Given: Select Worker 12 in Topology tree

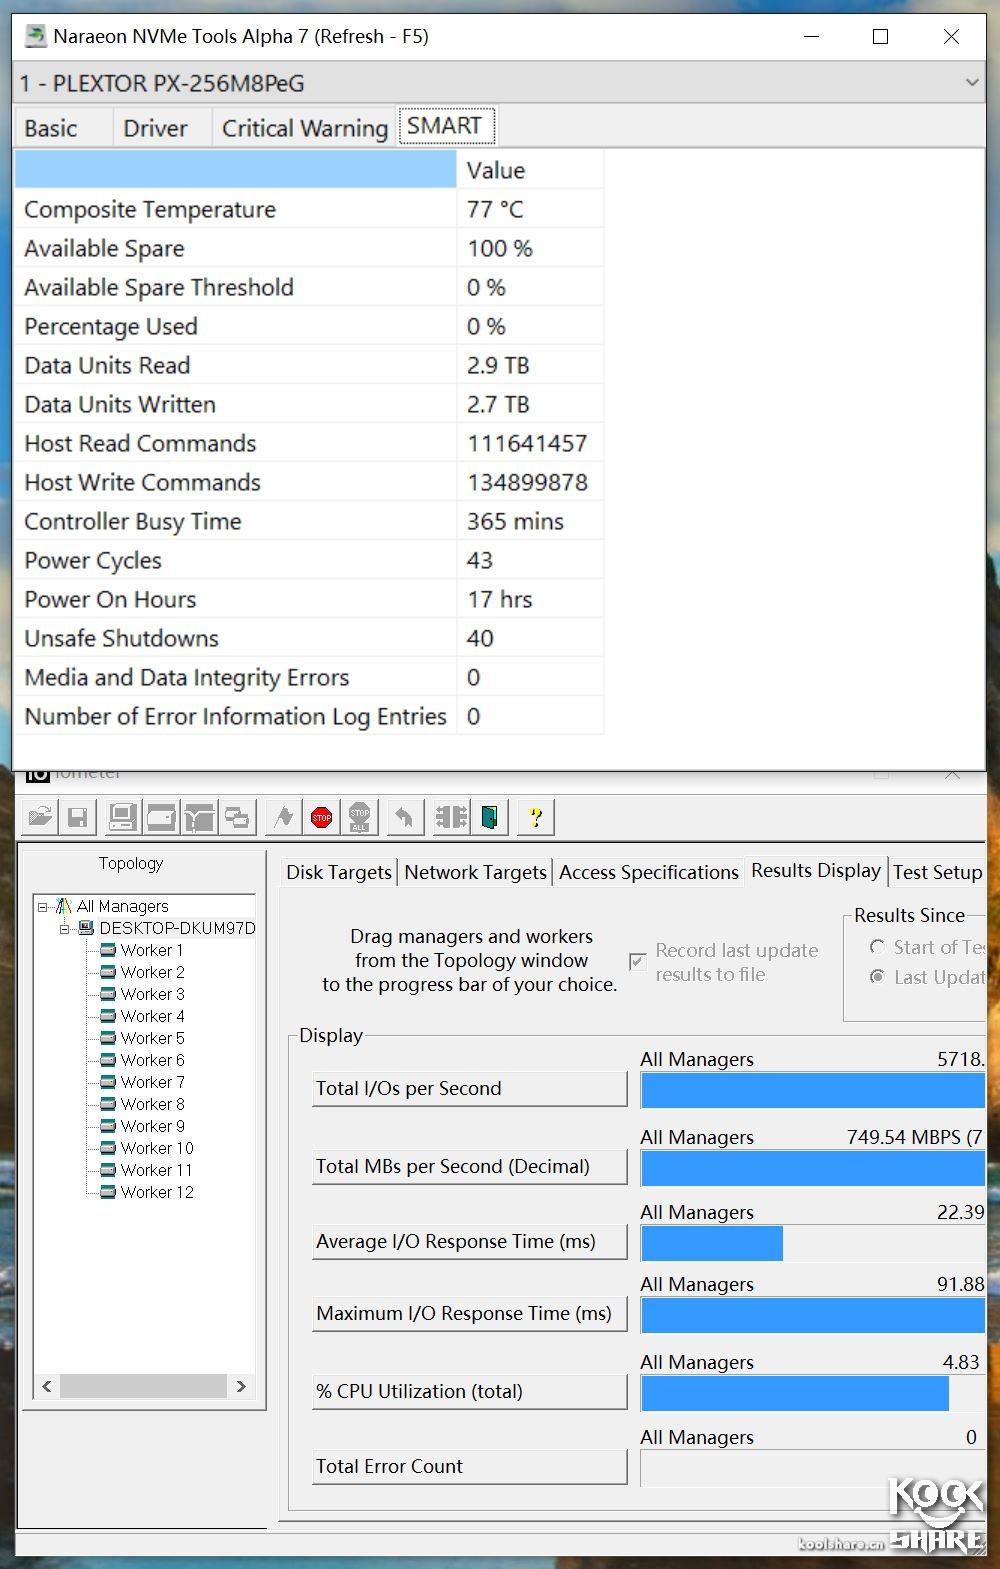Looking at the screenshot, I should tap(157, 1192).
